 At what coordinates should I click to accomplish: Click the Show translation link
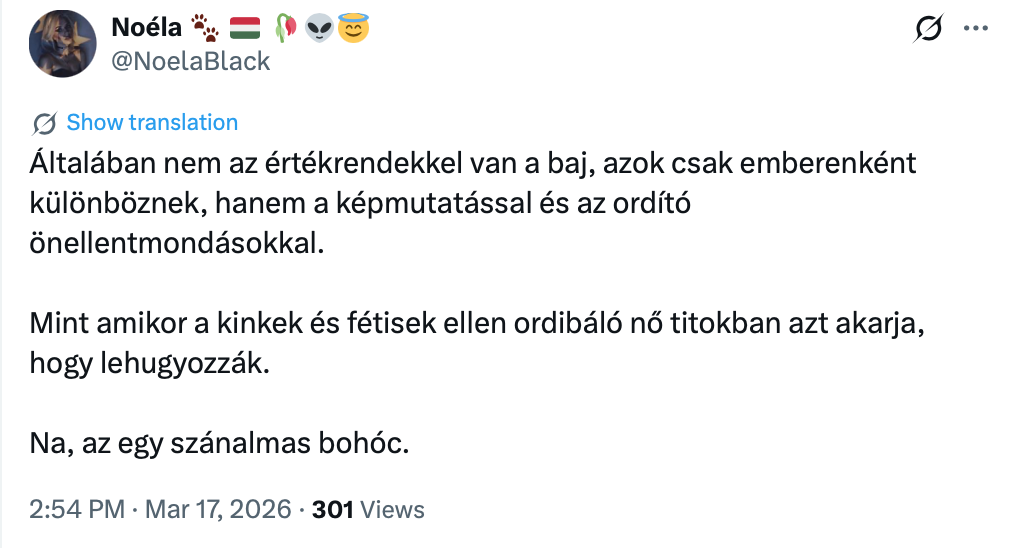(x=152, y=123)
